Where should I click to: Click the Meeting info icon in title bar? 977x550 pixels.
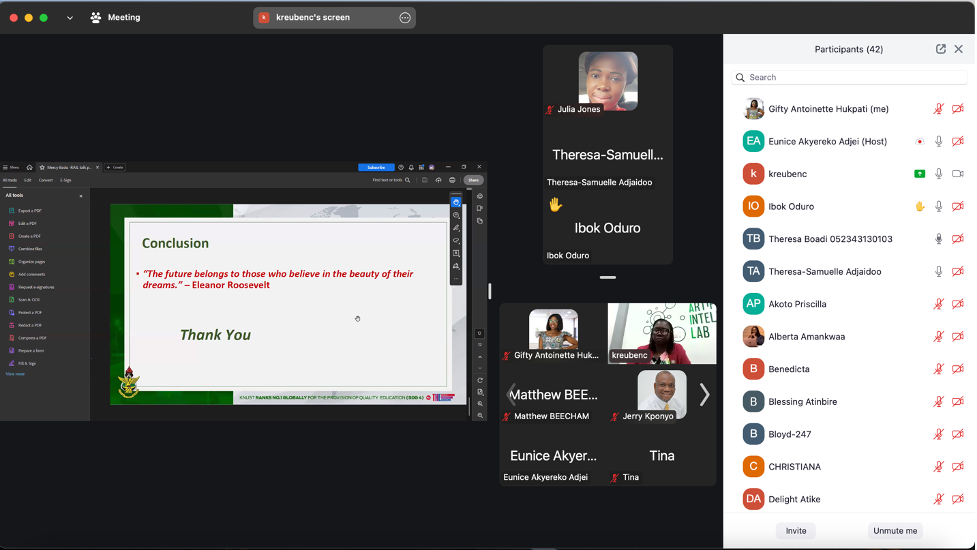pyautogui.click(x=96, y=17)
